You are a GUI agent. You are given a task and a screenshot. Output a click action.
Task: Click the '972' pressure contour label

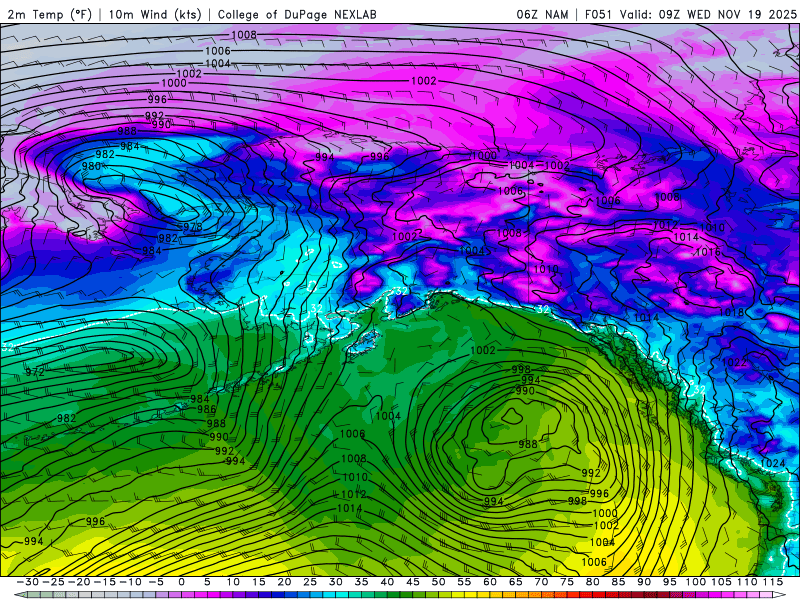click(x=35, y=372)
